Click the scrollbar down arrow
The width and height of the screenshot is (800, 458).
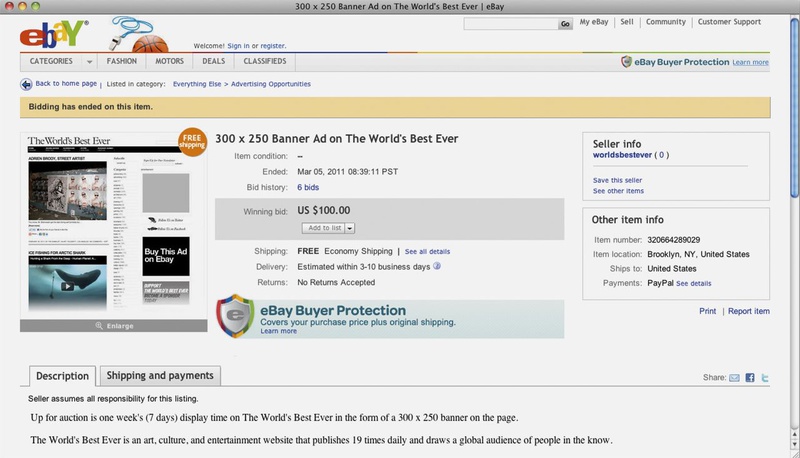click(x=794, y=446)
